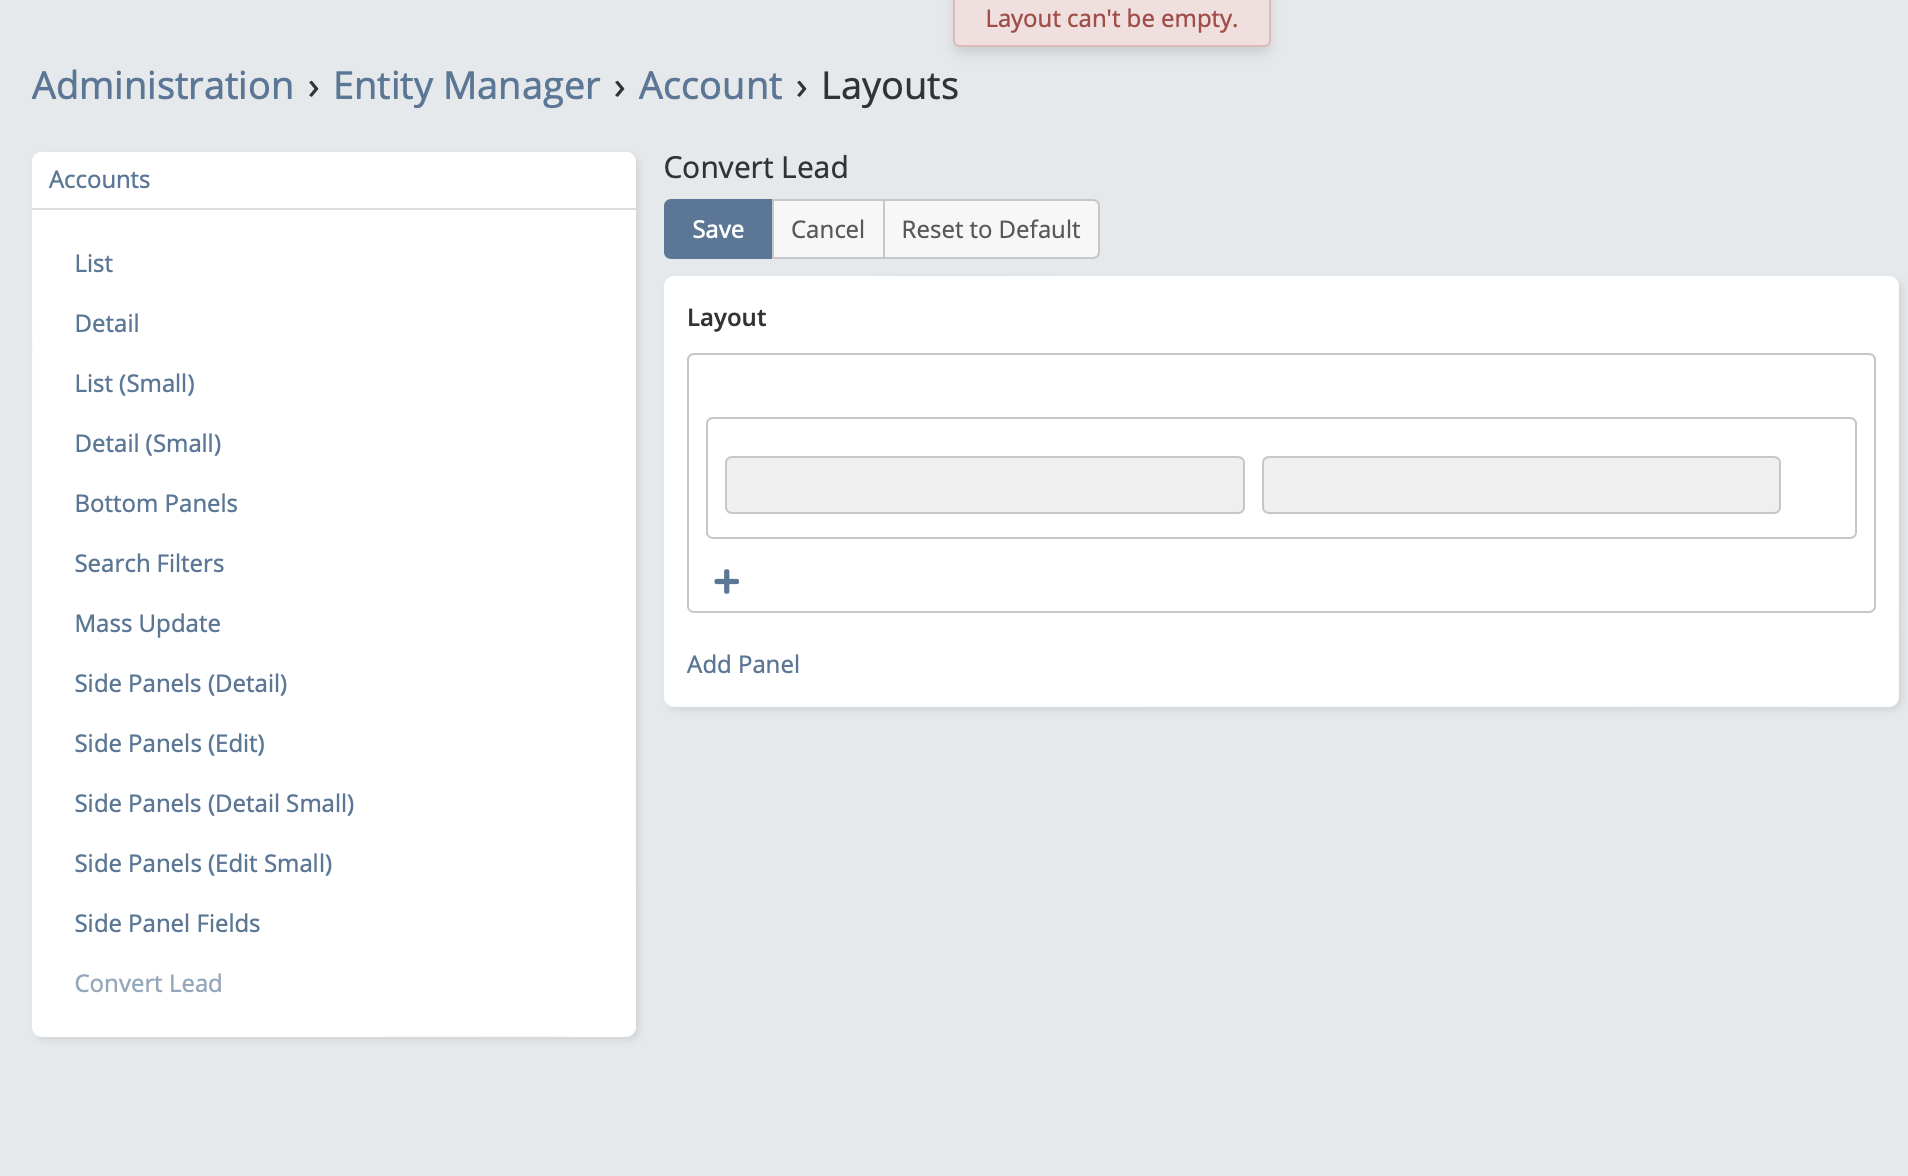This screenshot has width=1908, height=1176.
Task: Open Side Panels (Edit) layout
Action: click(x=169, y=743)
